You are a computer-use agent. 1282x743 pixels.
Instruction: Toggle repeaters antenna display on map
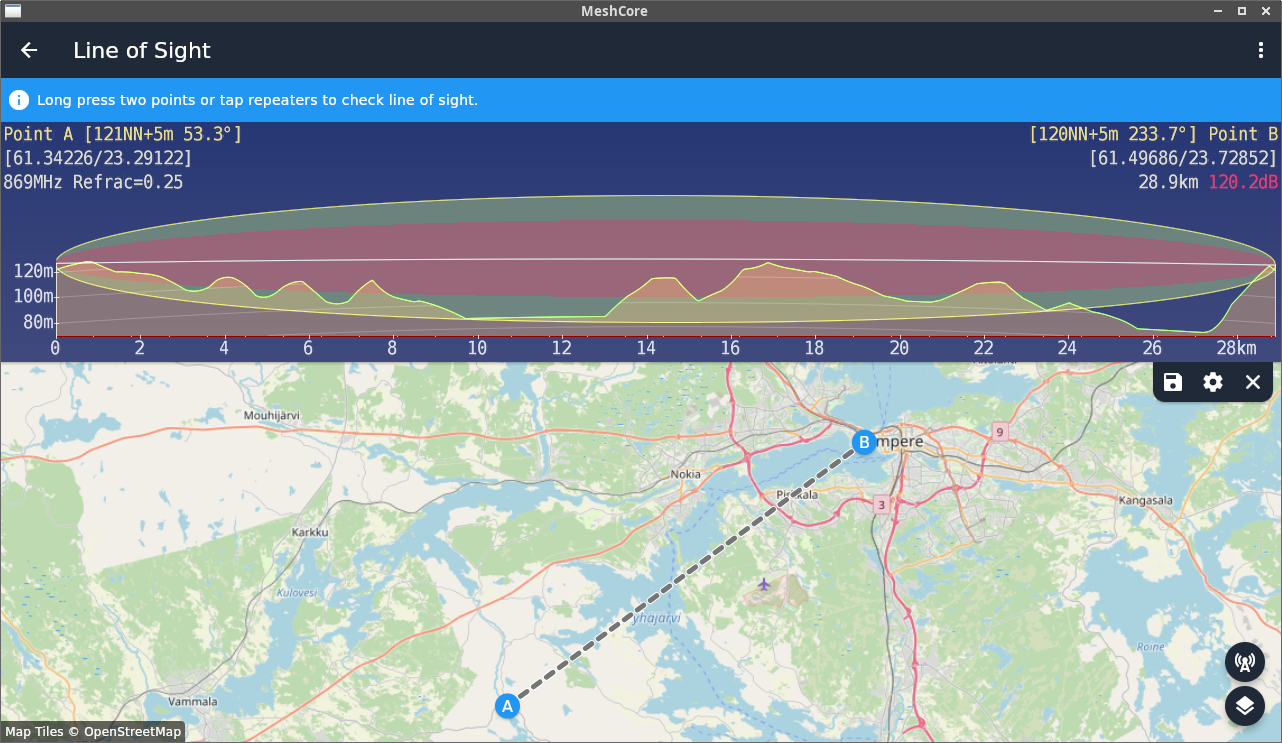pyautogui.click(x=1245, y=662)
